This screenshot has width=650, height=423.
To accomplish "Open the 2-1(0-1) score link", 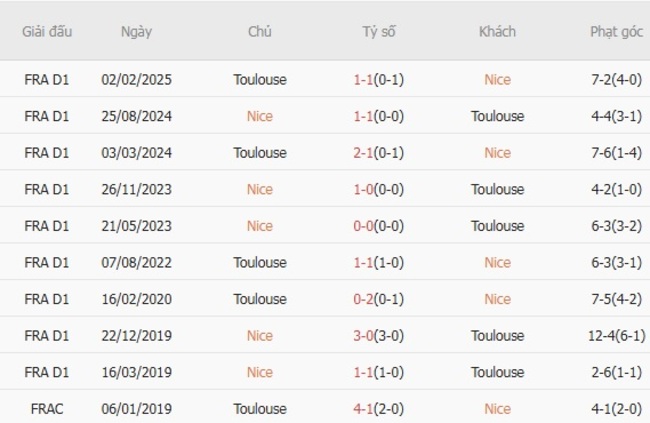I will (x=379, y=153).
